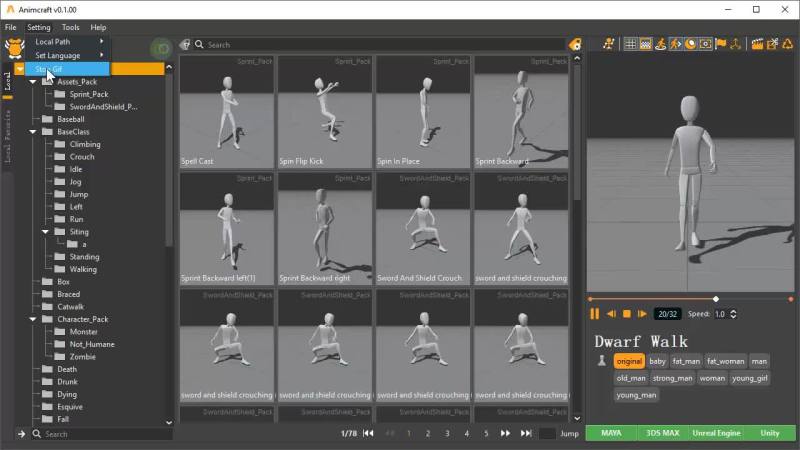
Task: Toggle the checkered ground floor icon
Action: coord(645,44)
